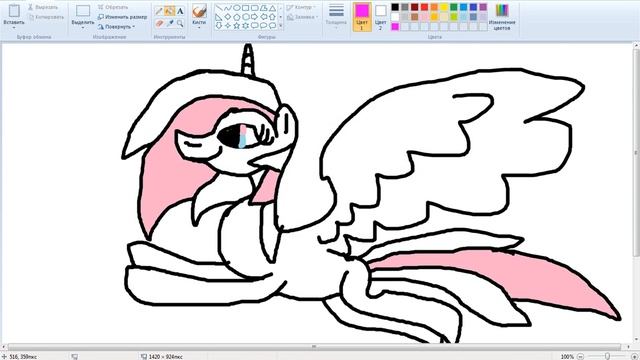The width and height of the screenshot is (640, 360).
Task: Choose the Rectangle shape
Action: 246,8
